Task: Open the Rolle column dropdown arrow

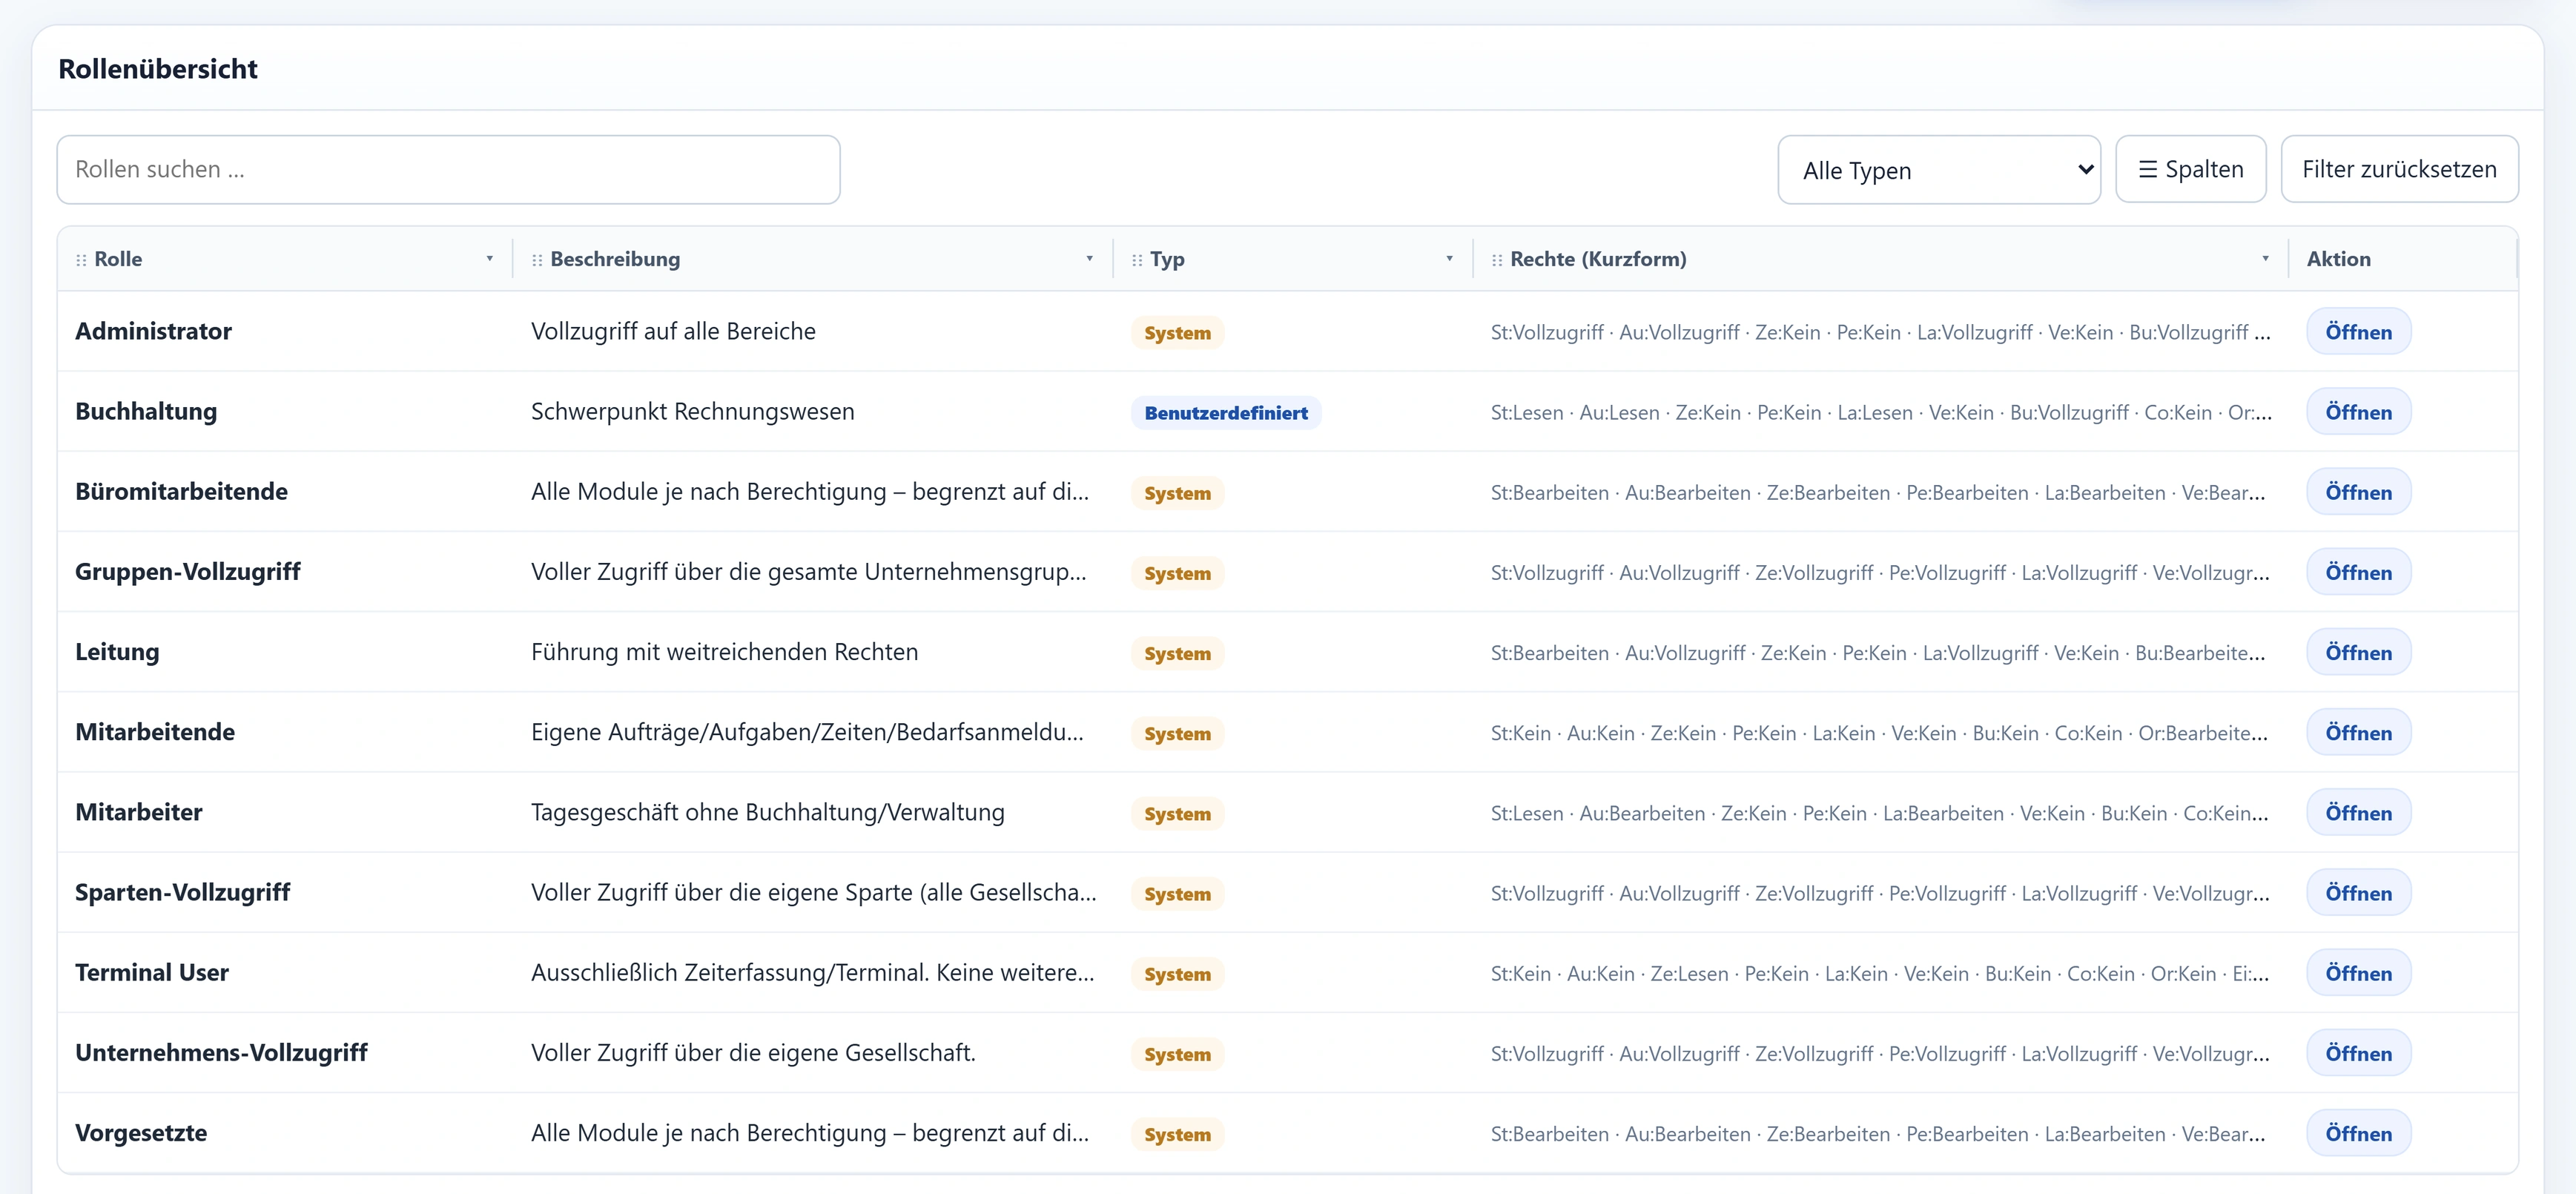Action: 489,259
